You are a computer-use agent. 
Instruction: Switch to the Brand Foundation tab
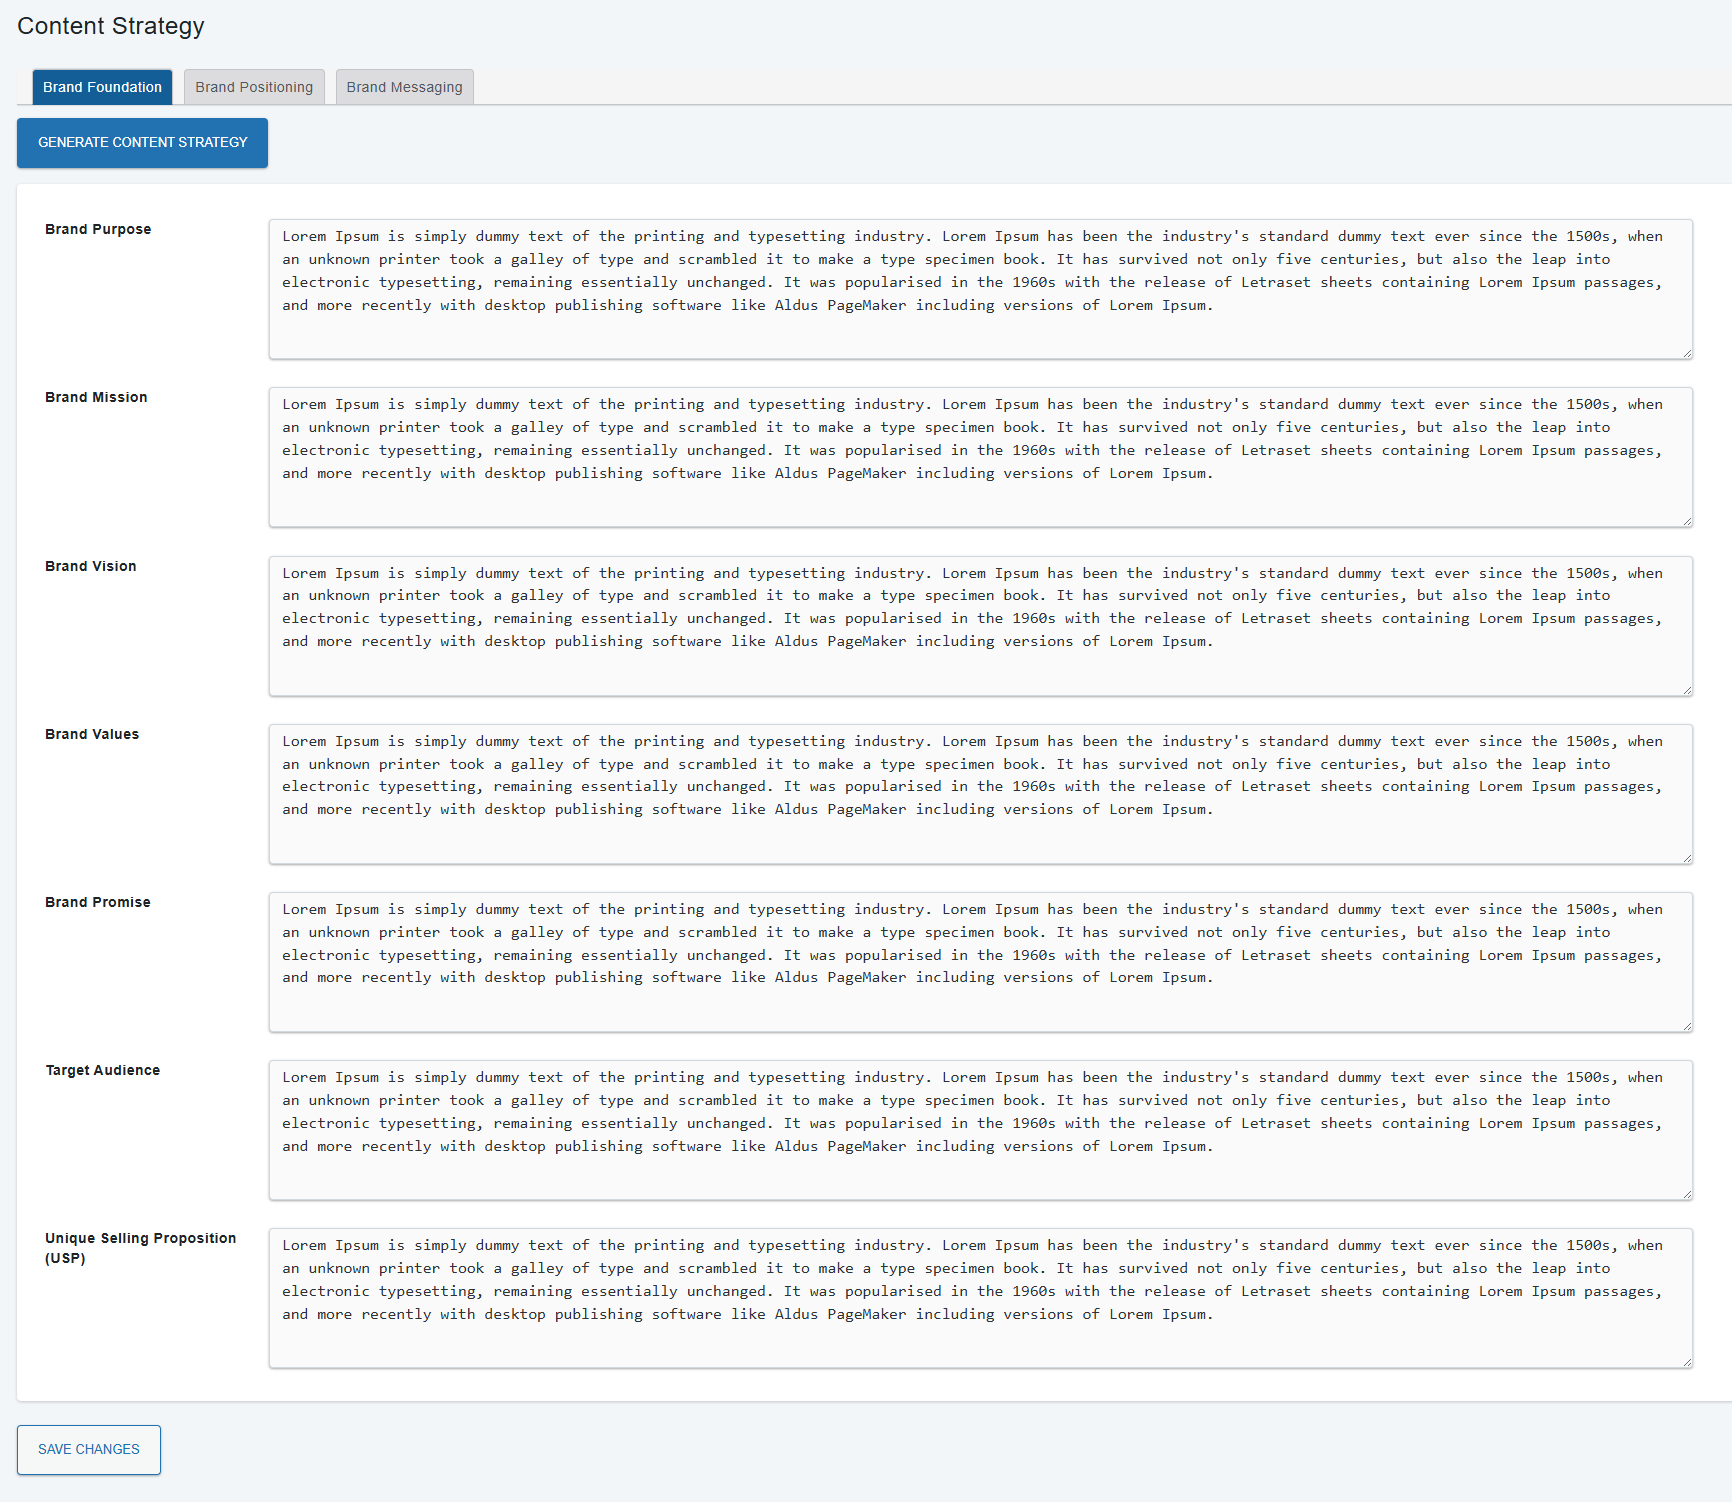(x=102, y=87)
